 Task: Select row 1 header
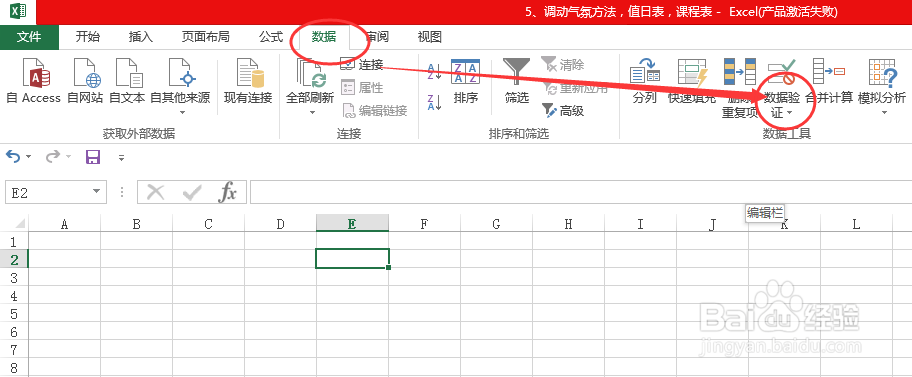[14, 241]
